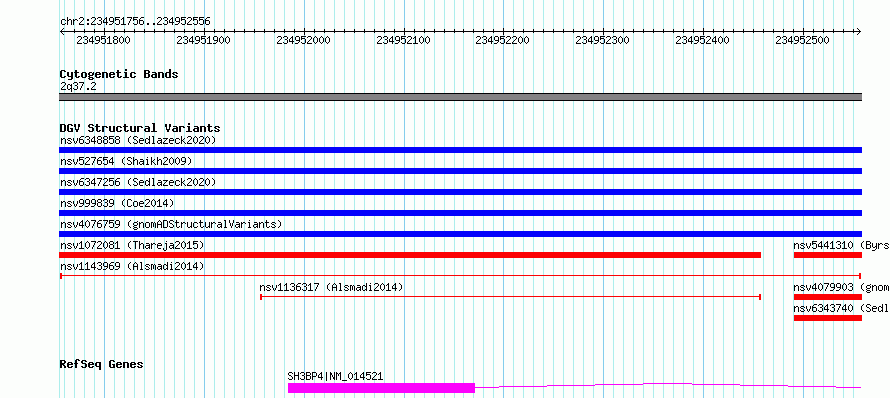This screenshot has width=890, height=398.
Task: Click the thin red line of nsv1136317
Action: [510, 297]
